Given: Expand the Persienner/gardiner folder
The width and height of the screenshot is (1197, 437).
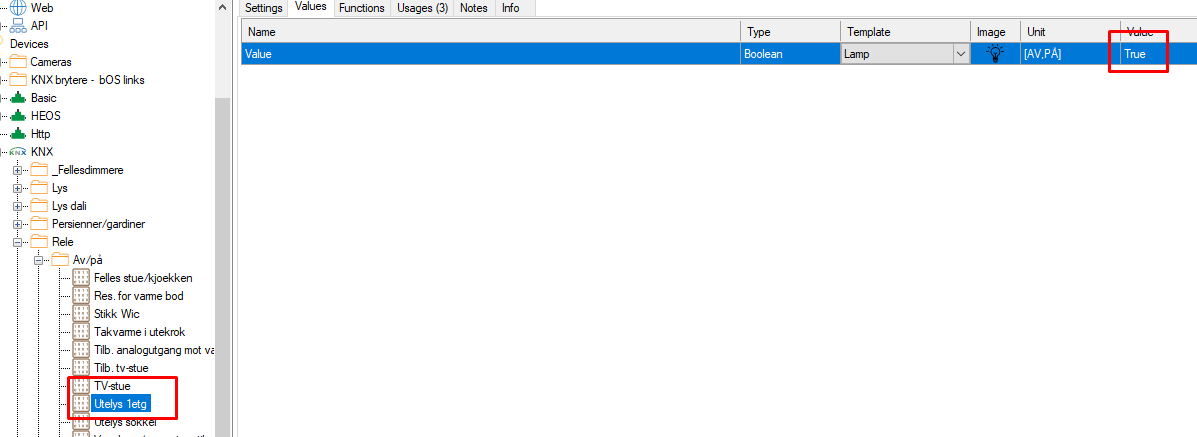Looking at the screenshot, I should 18,224.
